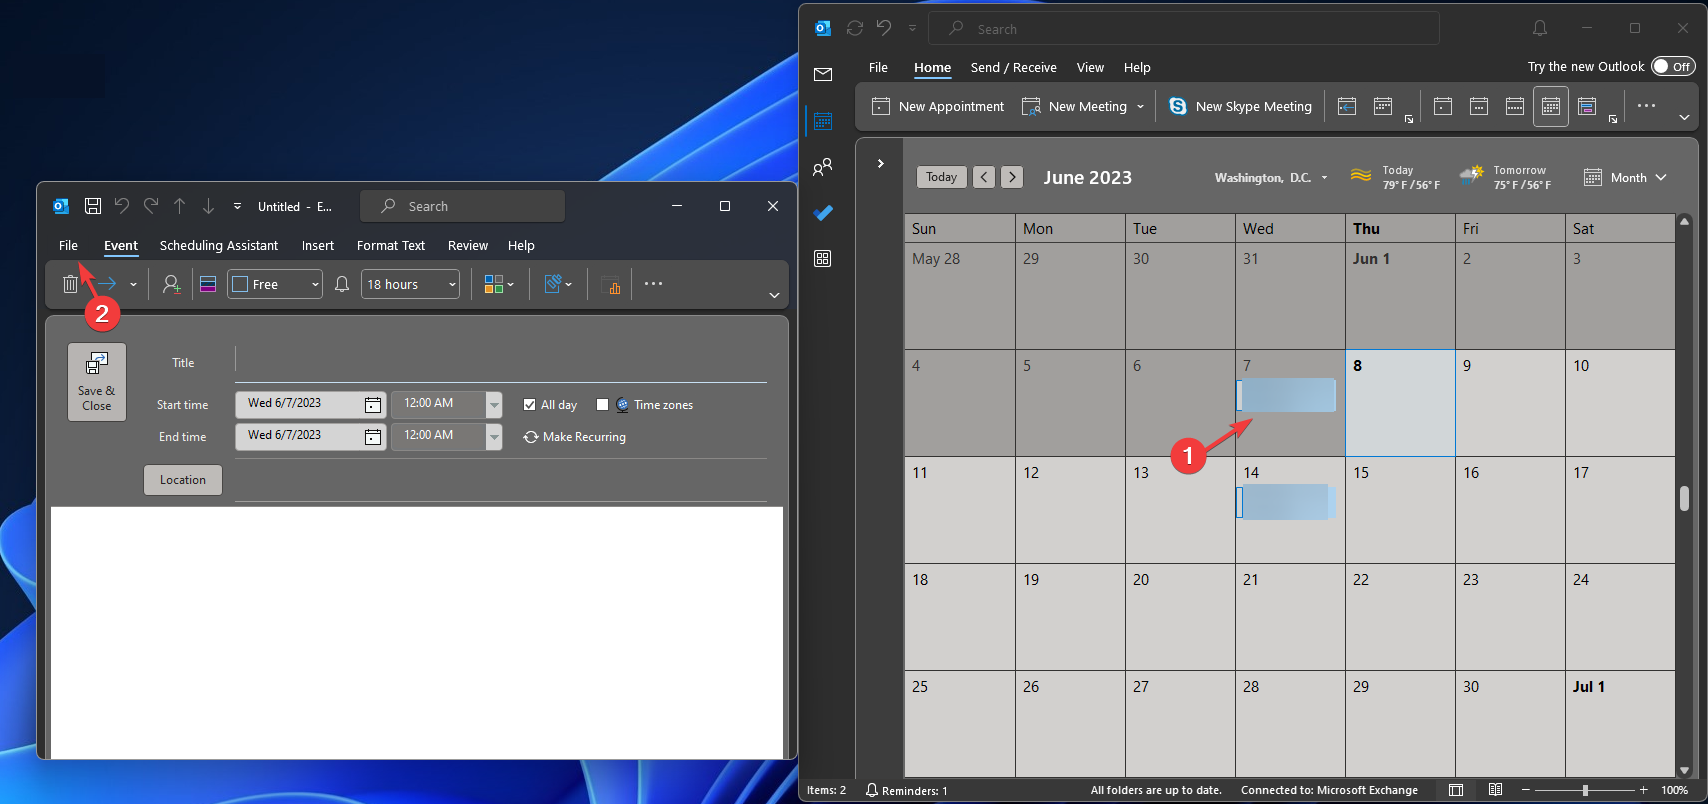
Task: Click the Delete trash icon in event ribbon
Action: (x=69, y=284)
